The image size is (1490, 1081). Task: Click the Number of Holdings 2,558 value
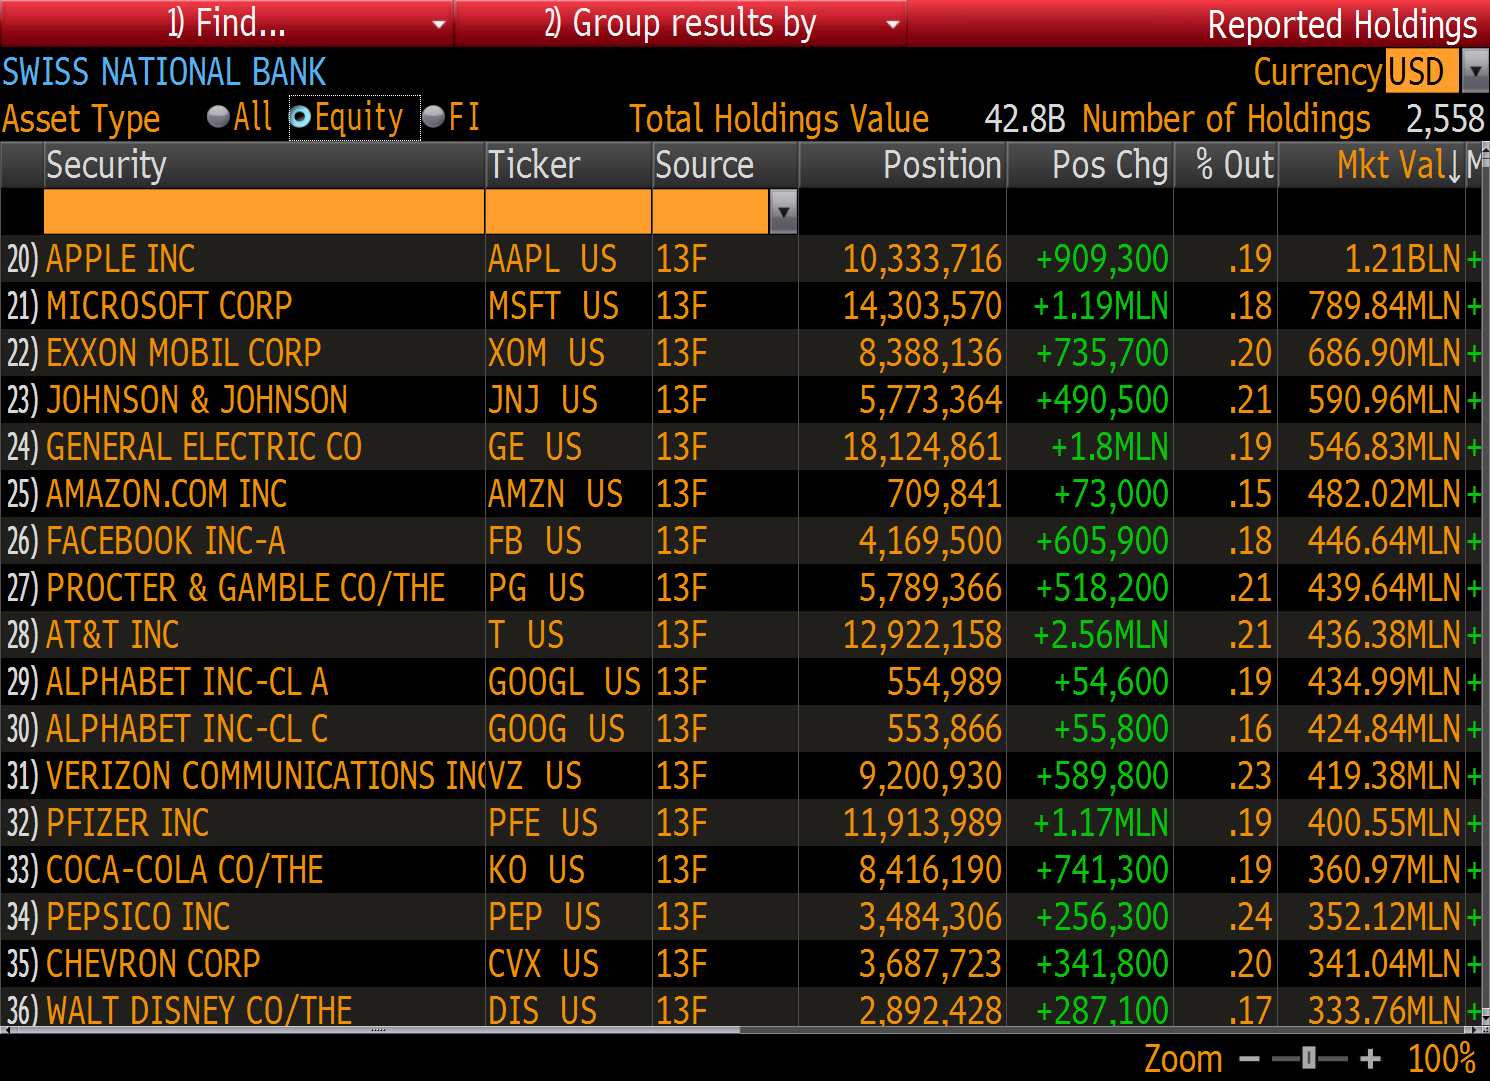tap(1445, 119)
